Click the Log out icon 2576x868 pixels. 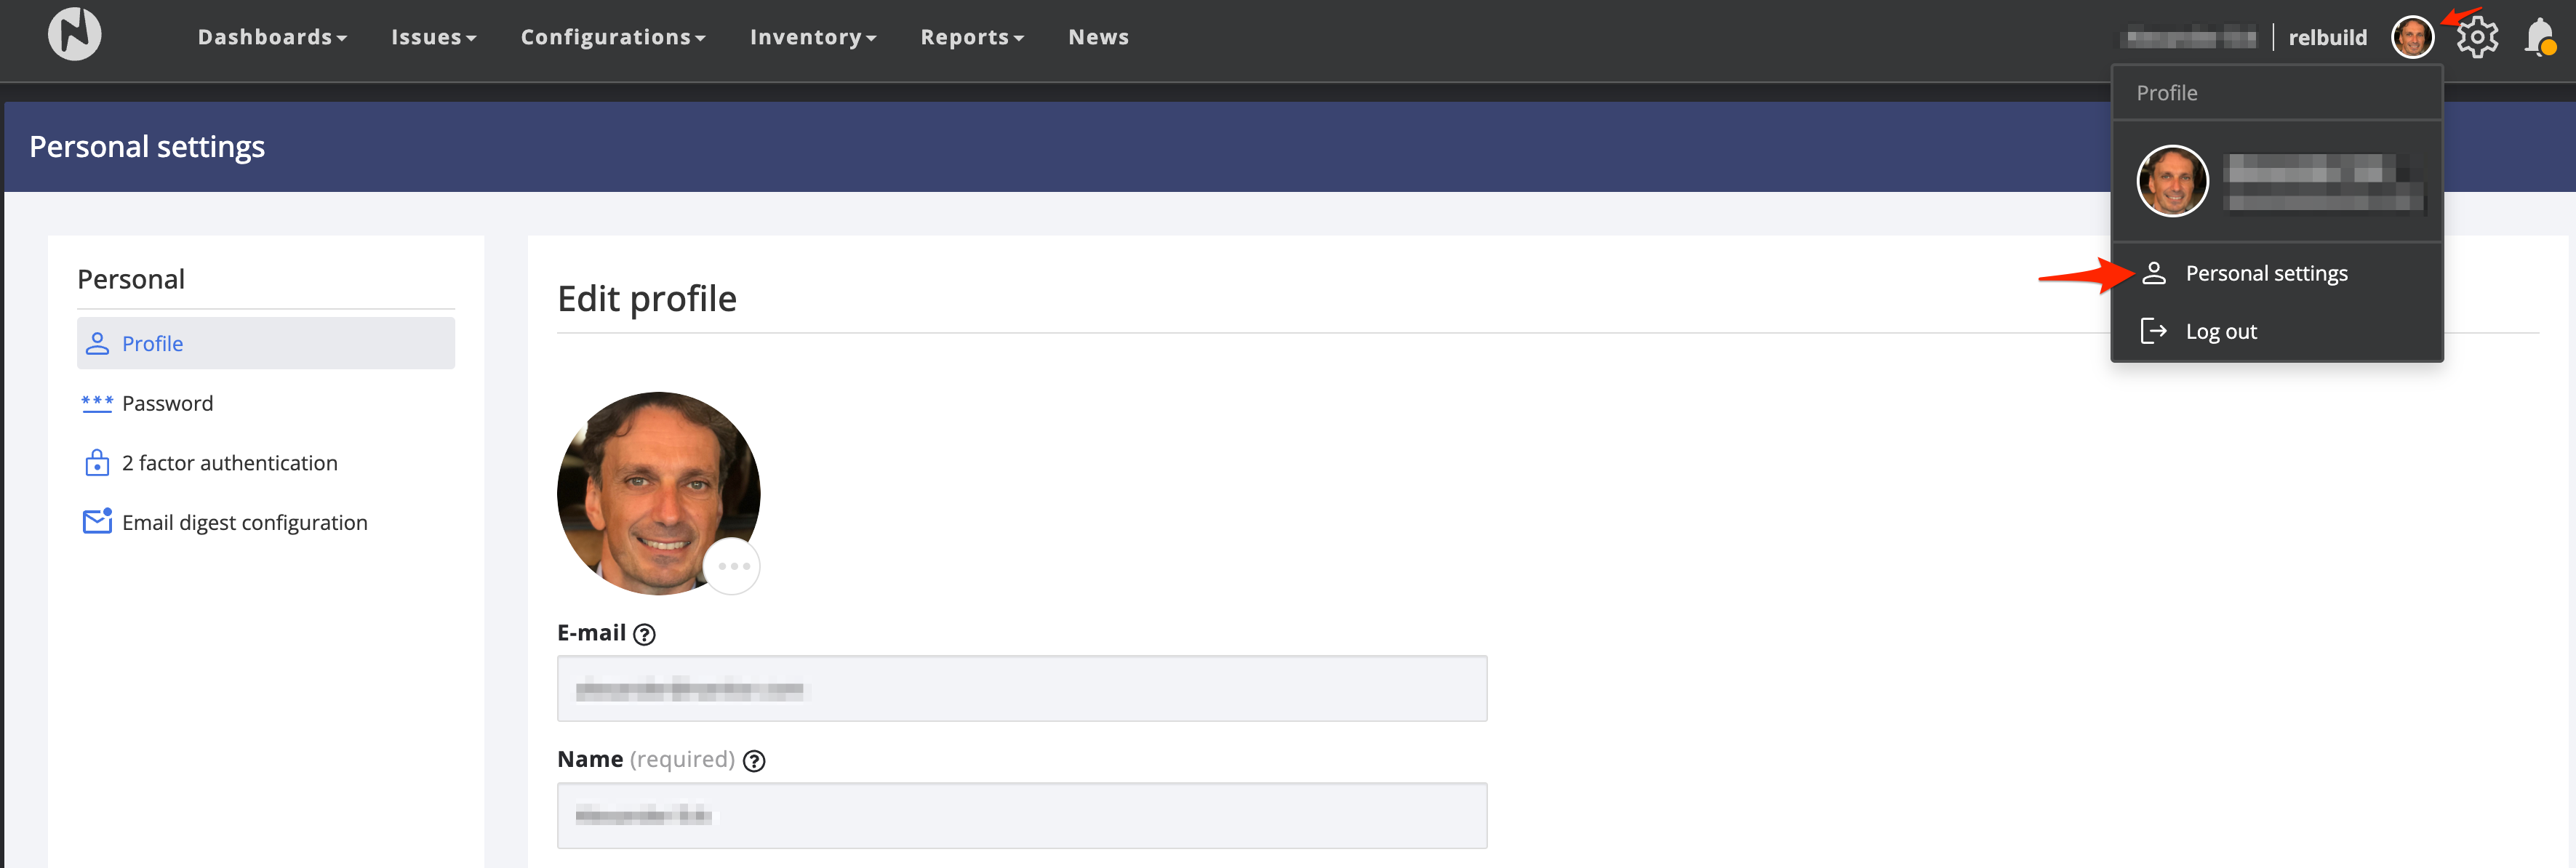[x=2153, y=331]
